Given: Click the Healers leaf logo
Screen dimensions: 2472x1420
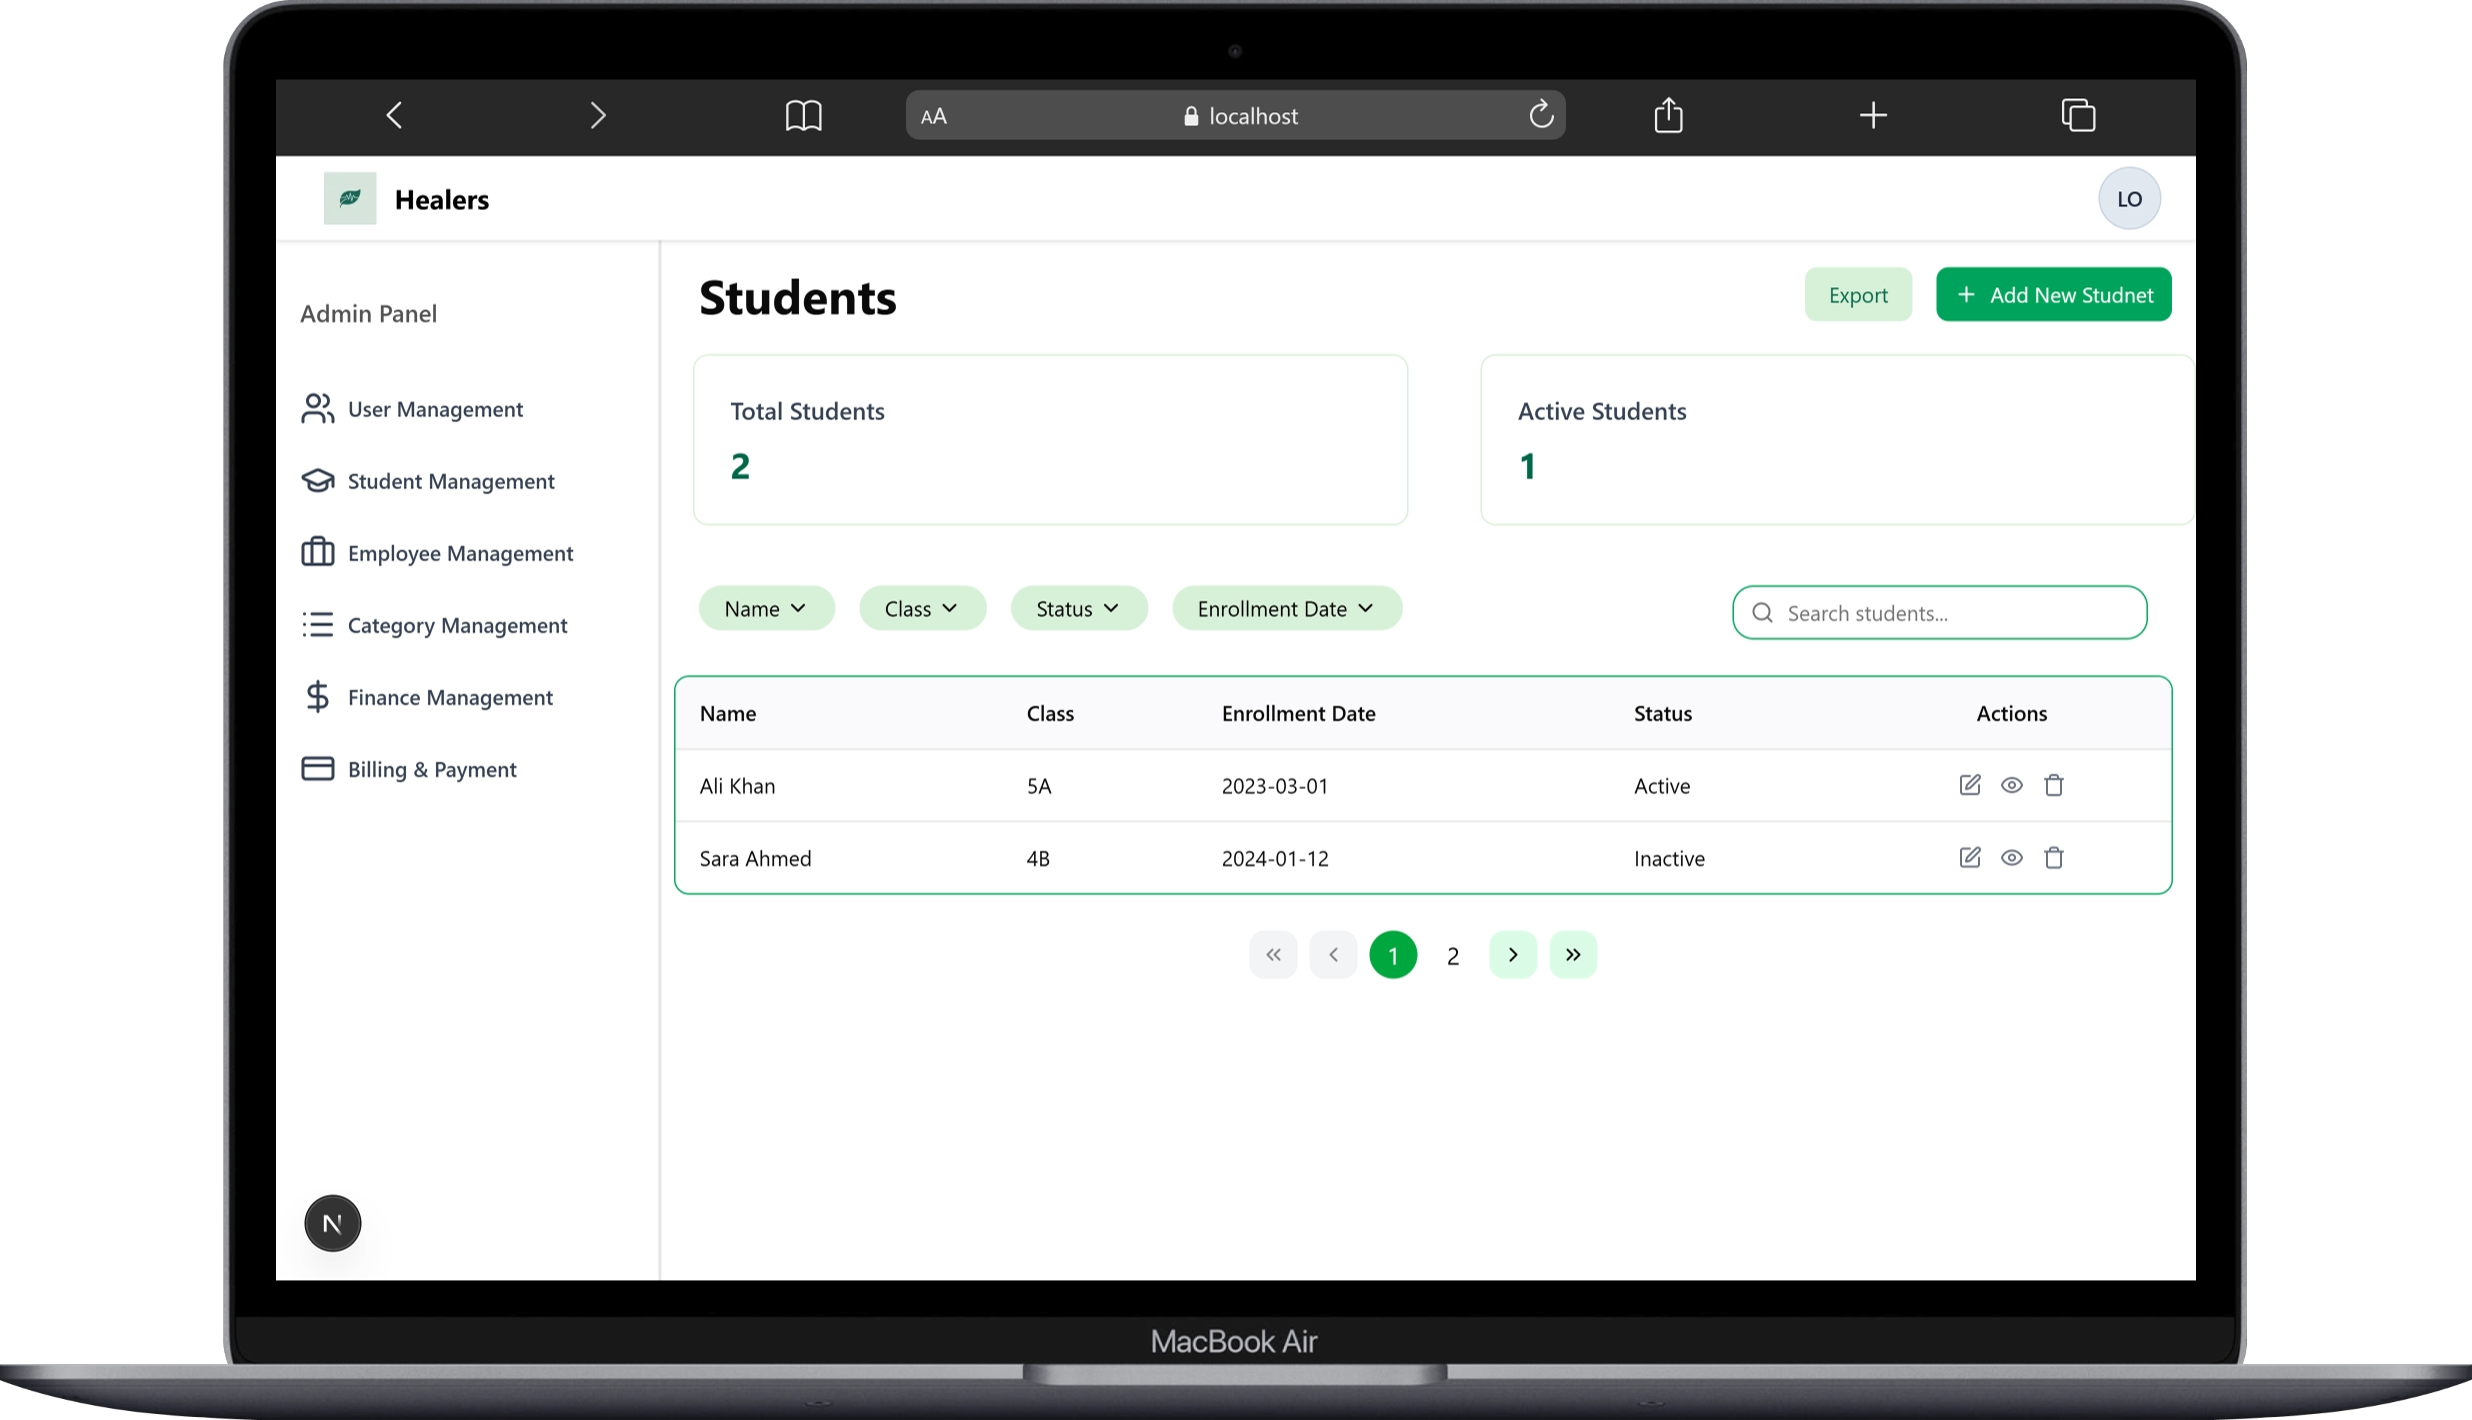Looking at the screenshot, I should (350, 198).
